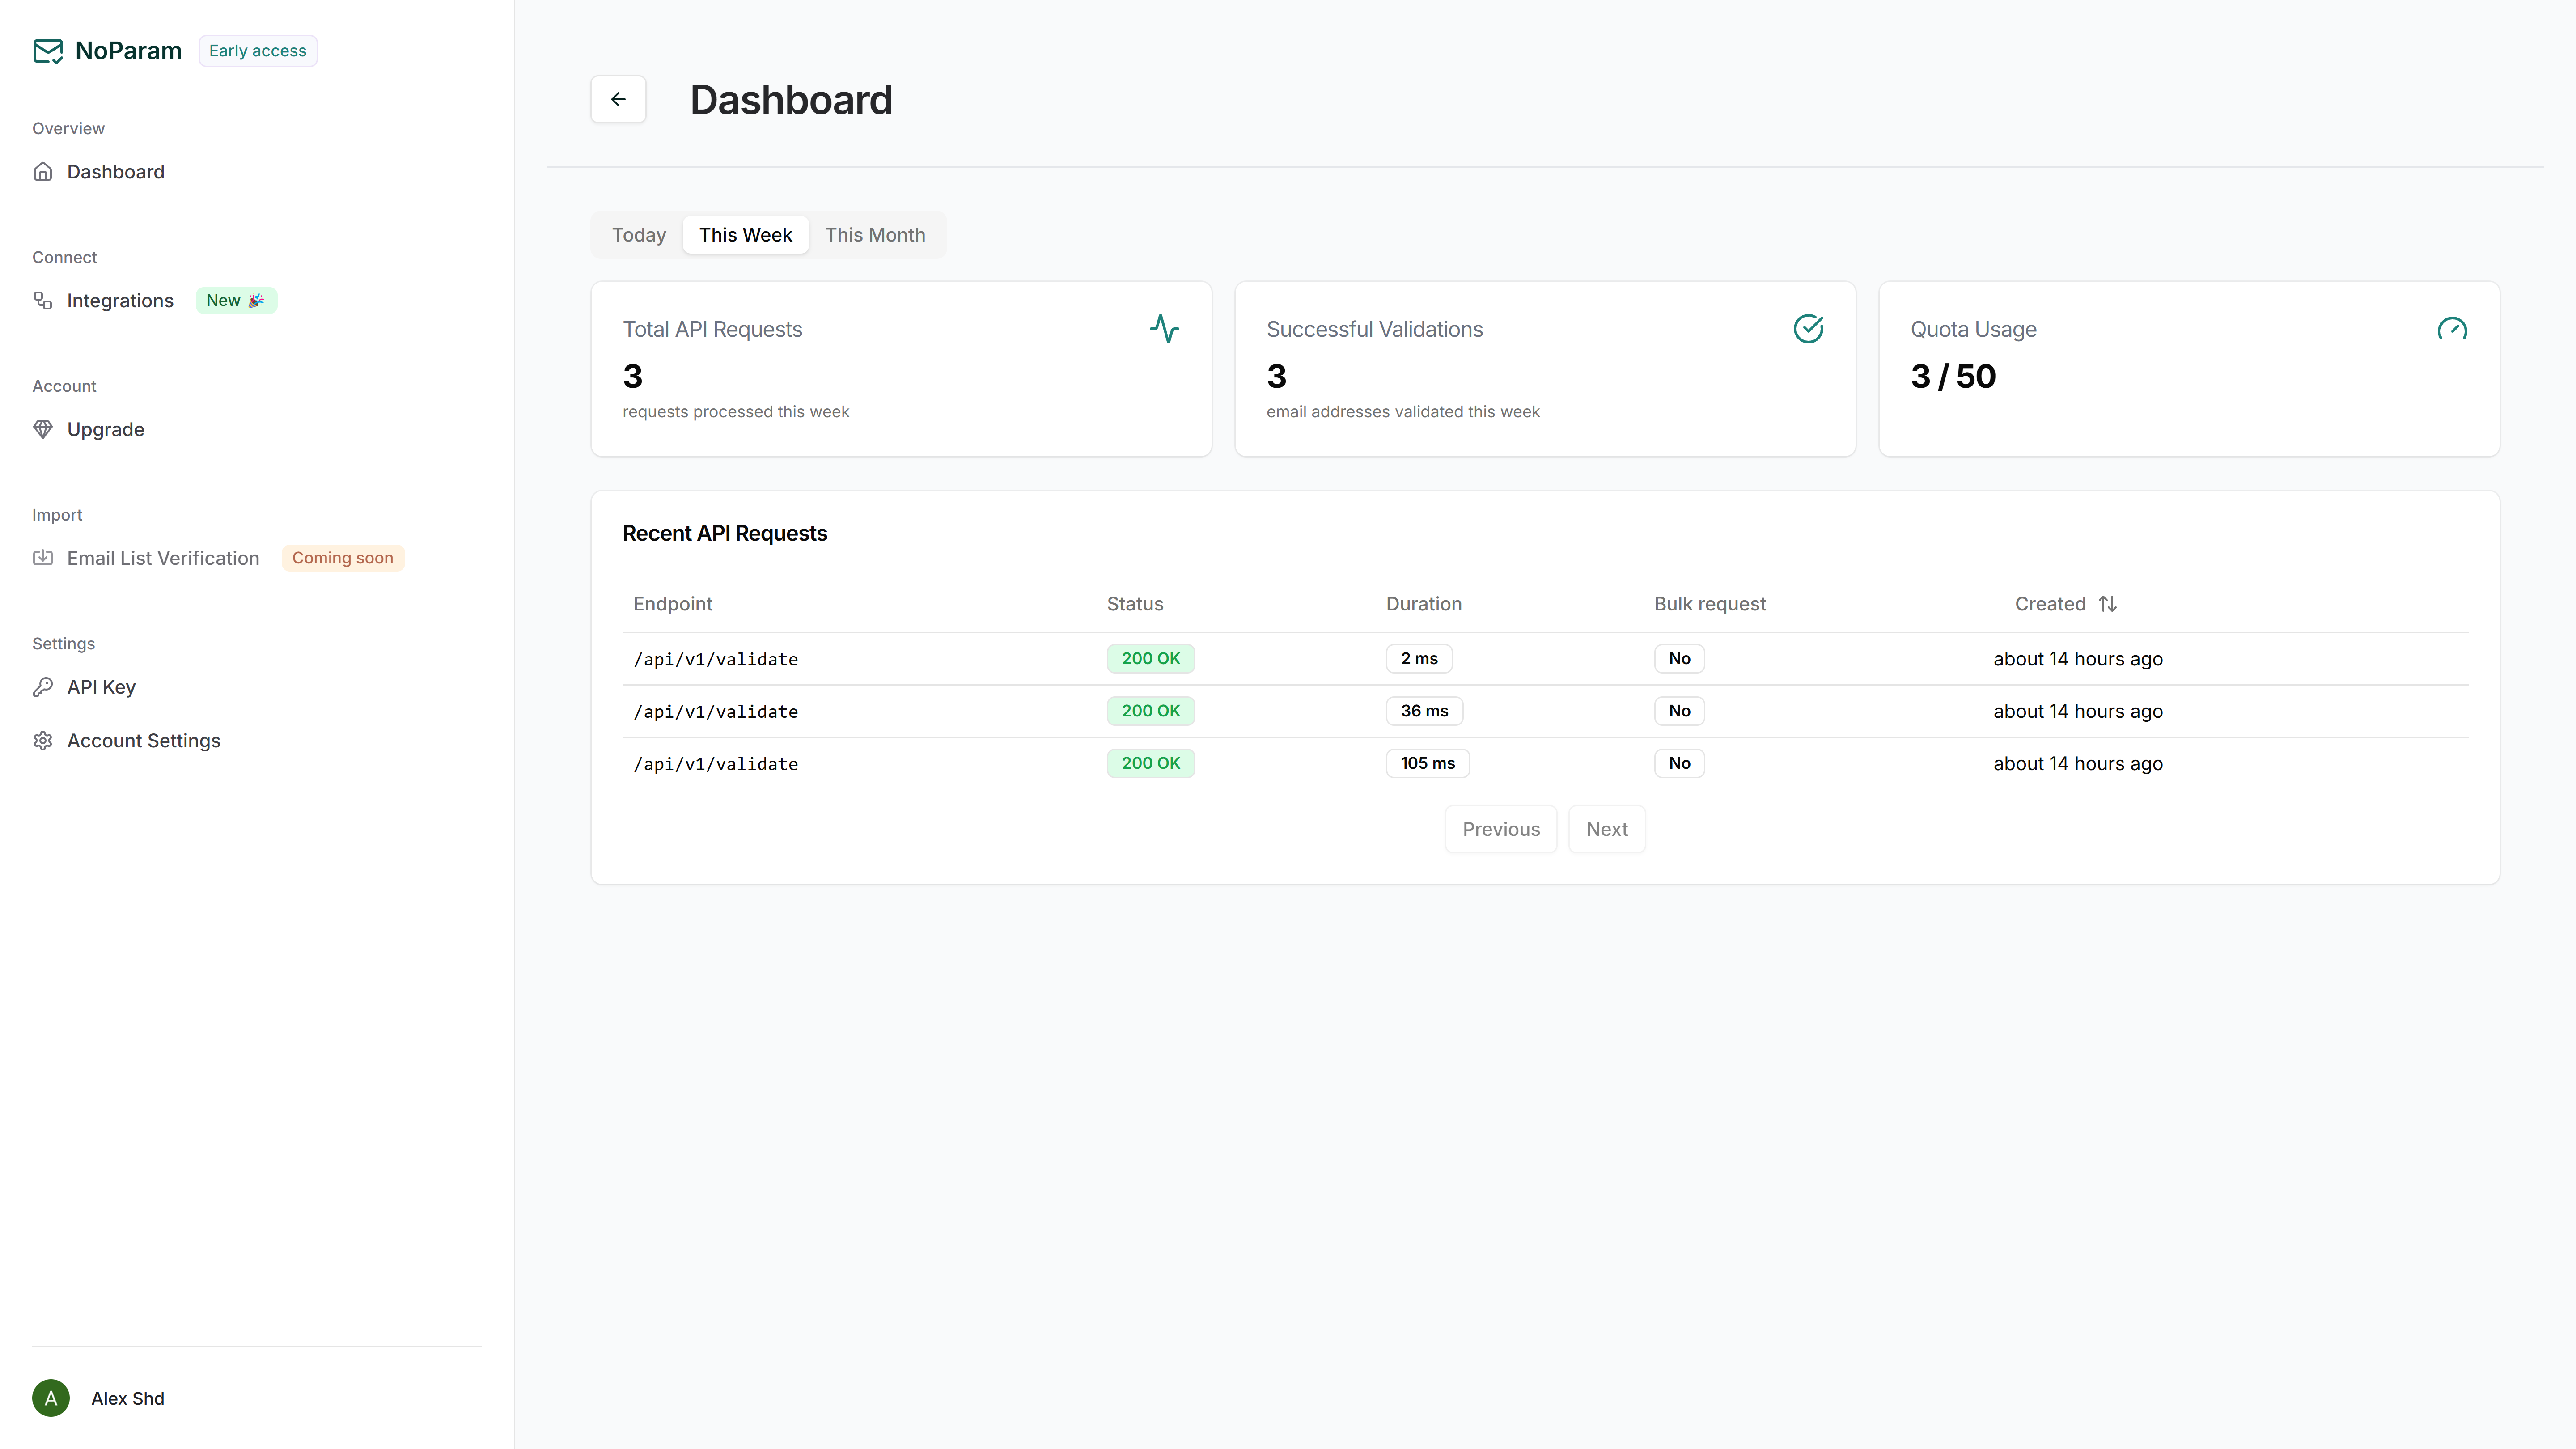Click the 200 OK badge in the 2 ms row

coord(1151,659)
